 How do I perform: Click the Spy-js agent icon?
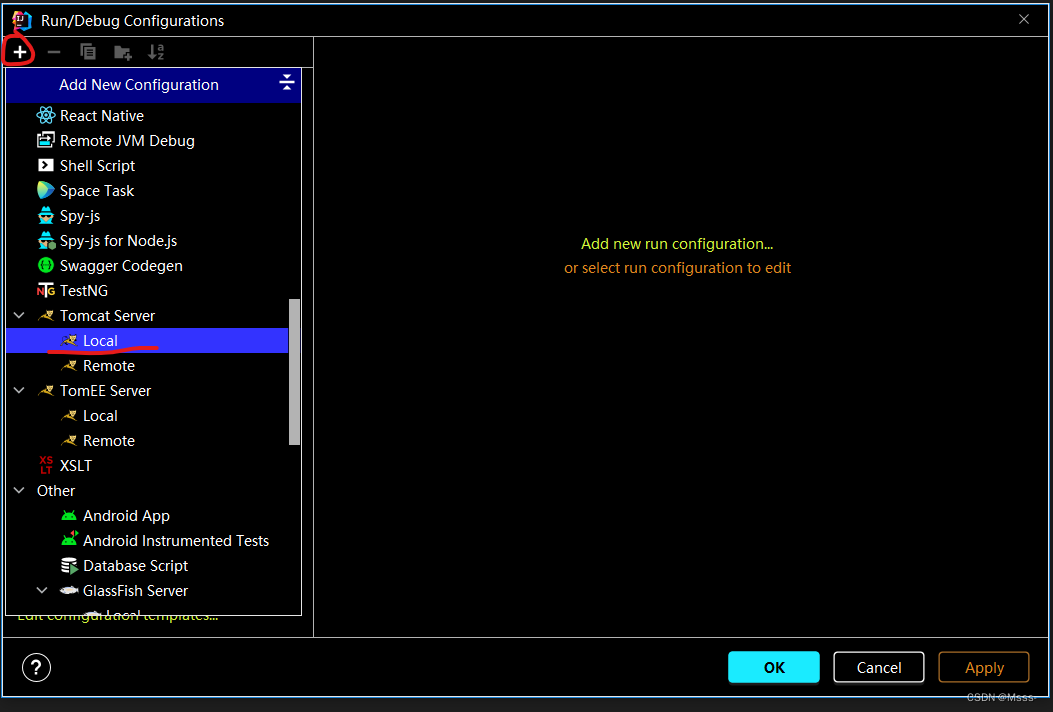[46, 216]
